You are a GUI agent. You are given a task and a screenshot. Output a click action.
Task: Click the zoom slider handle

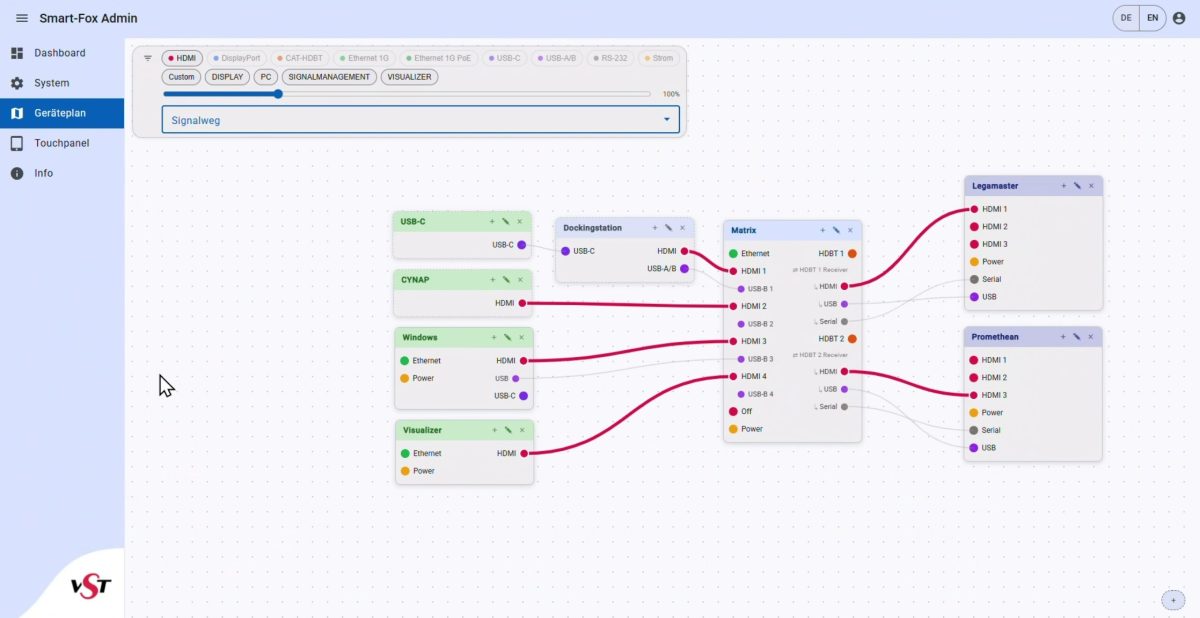pyautogui.click(x=278, y=94)
